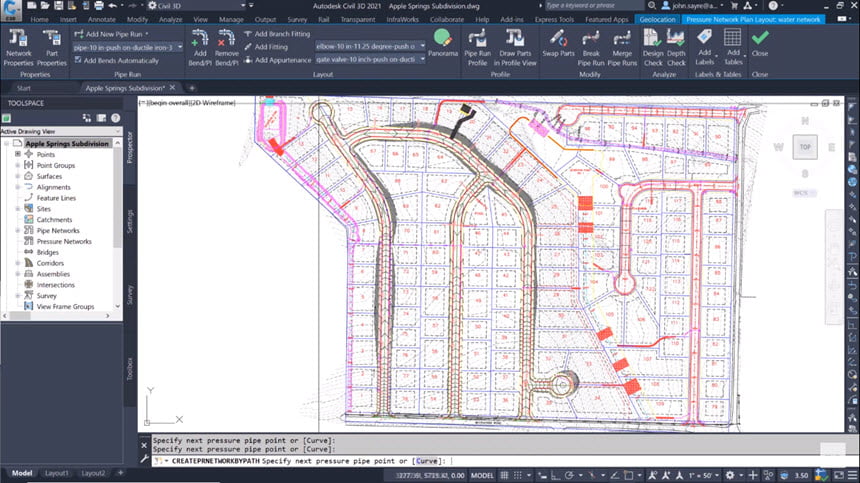Click the TOP face of the ViewCube
Viewport: 860px width, 483px height.
pyautogui.click(x=805, y=147)
